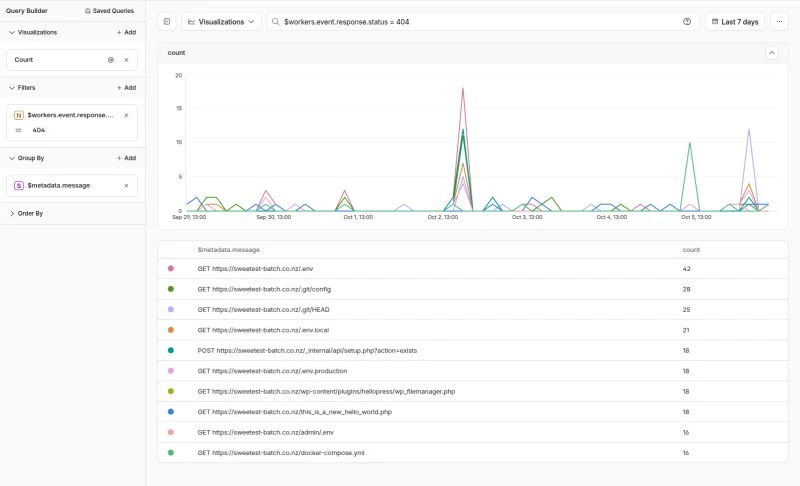This screenshot has height=486, width=800.
Task: Select the Query Builder heading
Action: pyautogui.click(x=27, y=11)
